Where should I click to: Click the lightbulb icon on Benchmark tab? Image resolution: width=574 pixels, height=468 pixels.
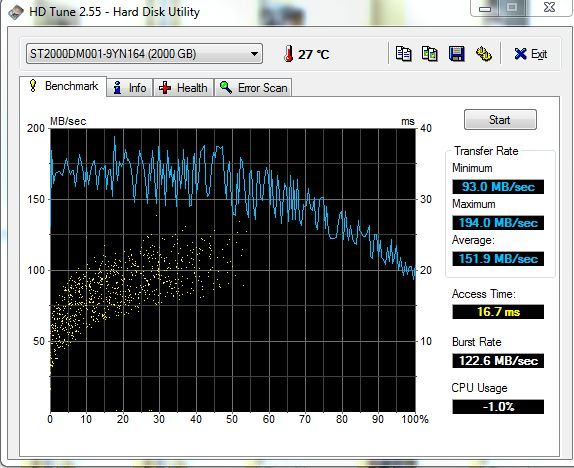click(x=33, y=86)
